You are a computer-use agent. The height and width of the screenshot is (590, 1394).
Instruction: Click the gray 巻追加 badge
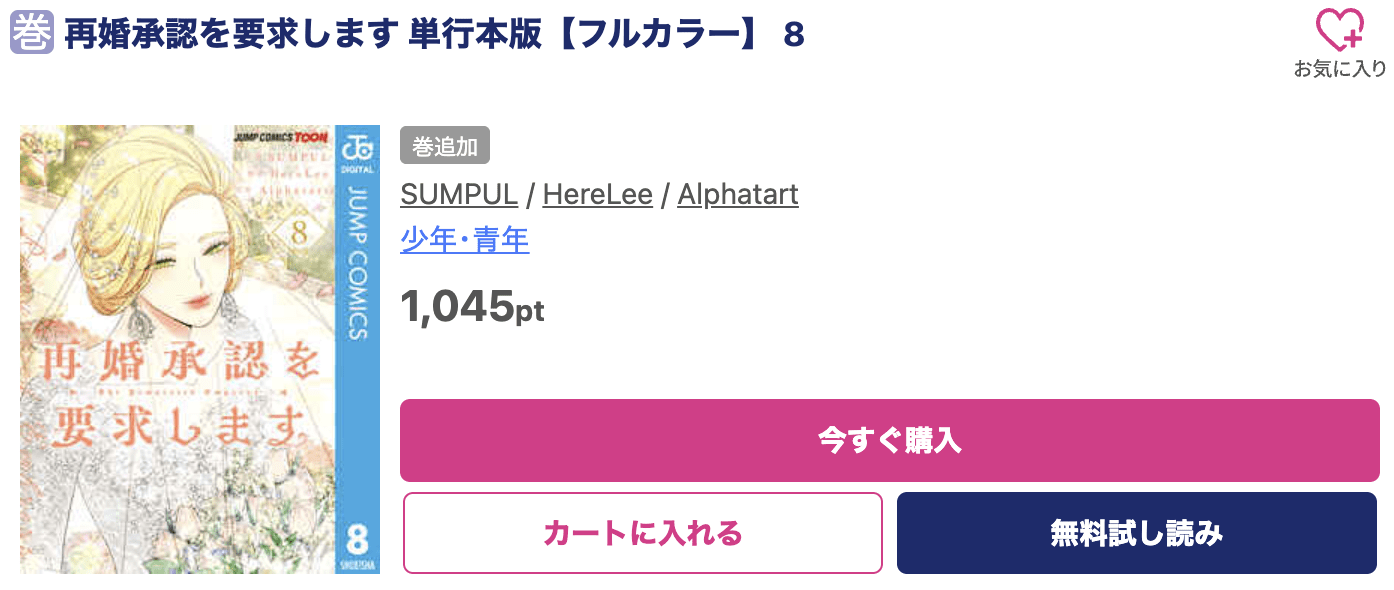tap(445, 146)
